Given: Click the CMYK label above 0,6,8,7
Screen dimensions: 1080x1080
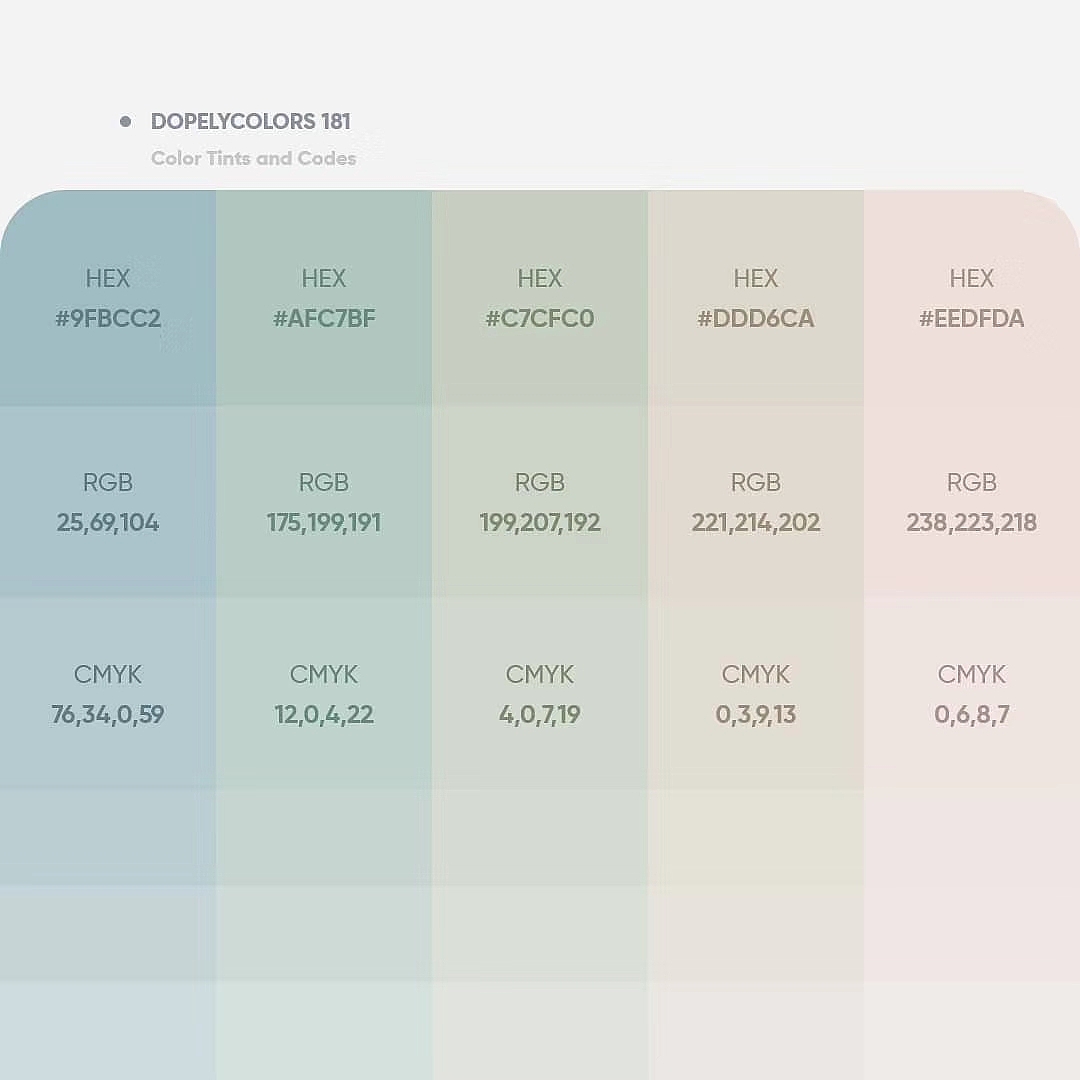Looking at the screenshot, I should [972, 674].
